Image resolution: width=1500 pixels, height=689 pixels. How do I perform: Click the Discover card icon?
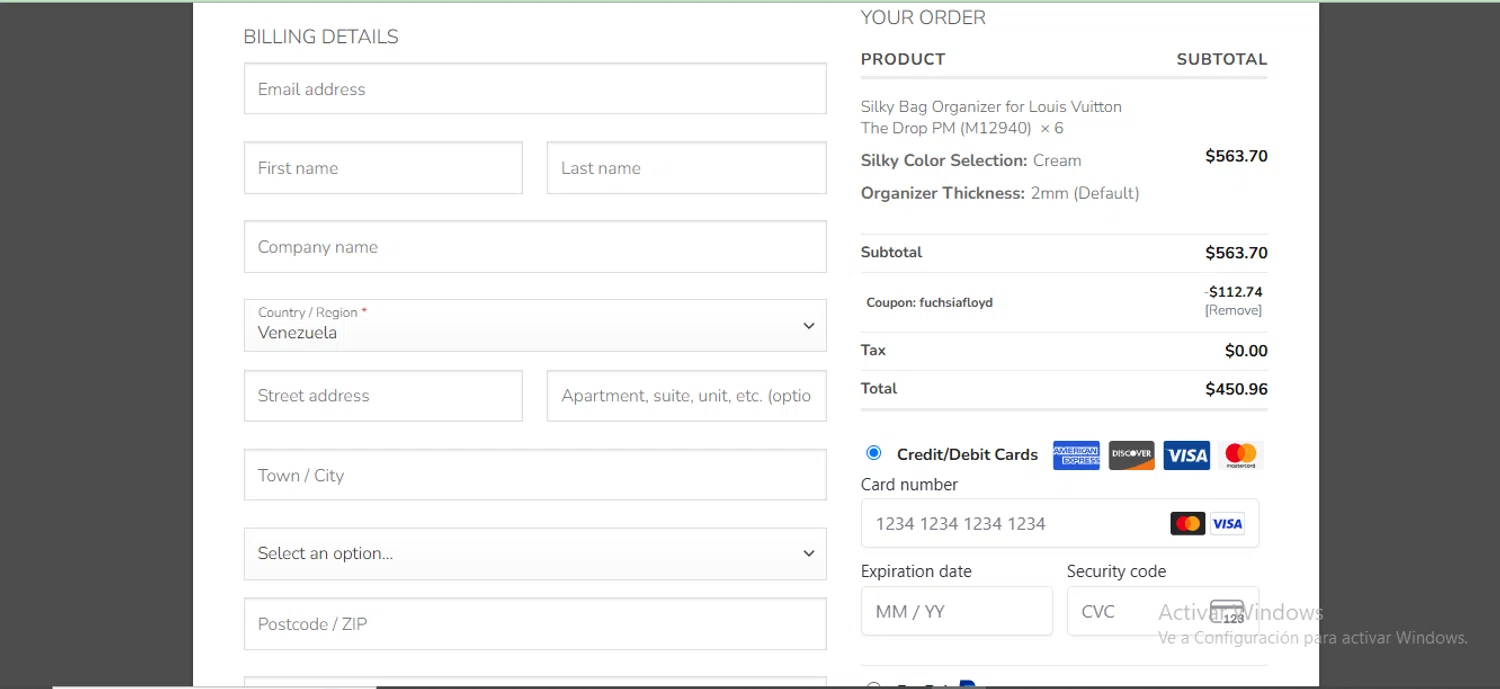point(1131,455)
